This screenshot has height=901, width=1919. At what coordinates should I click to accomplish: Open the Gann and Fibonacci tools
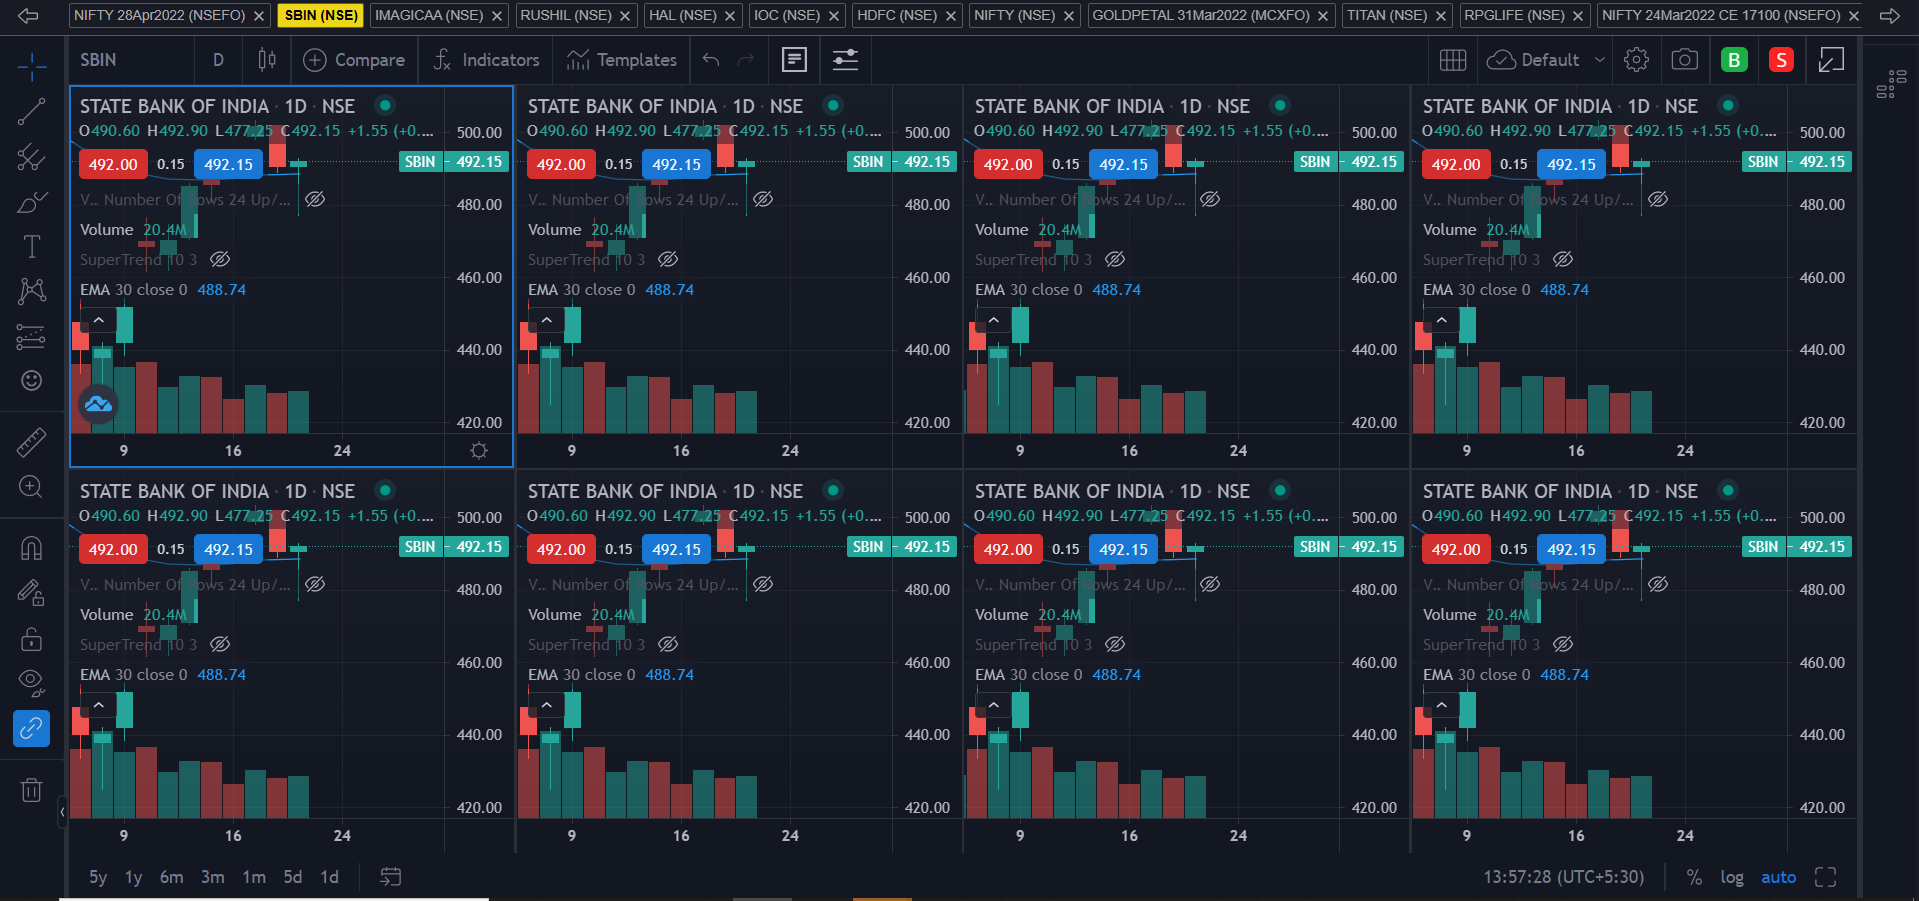click(31, 157)
